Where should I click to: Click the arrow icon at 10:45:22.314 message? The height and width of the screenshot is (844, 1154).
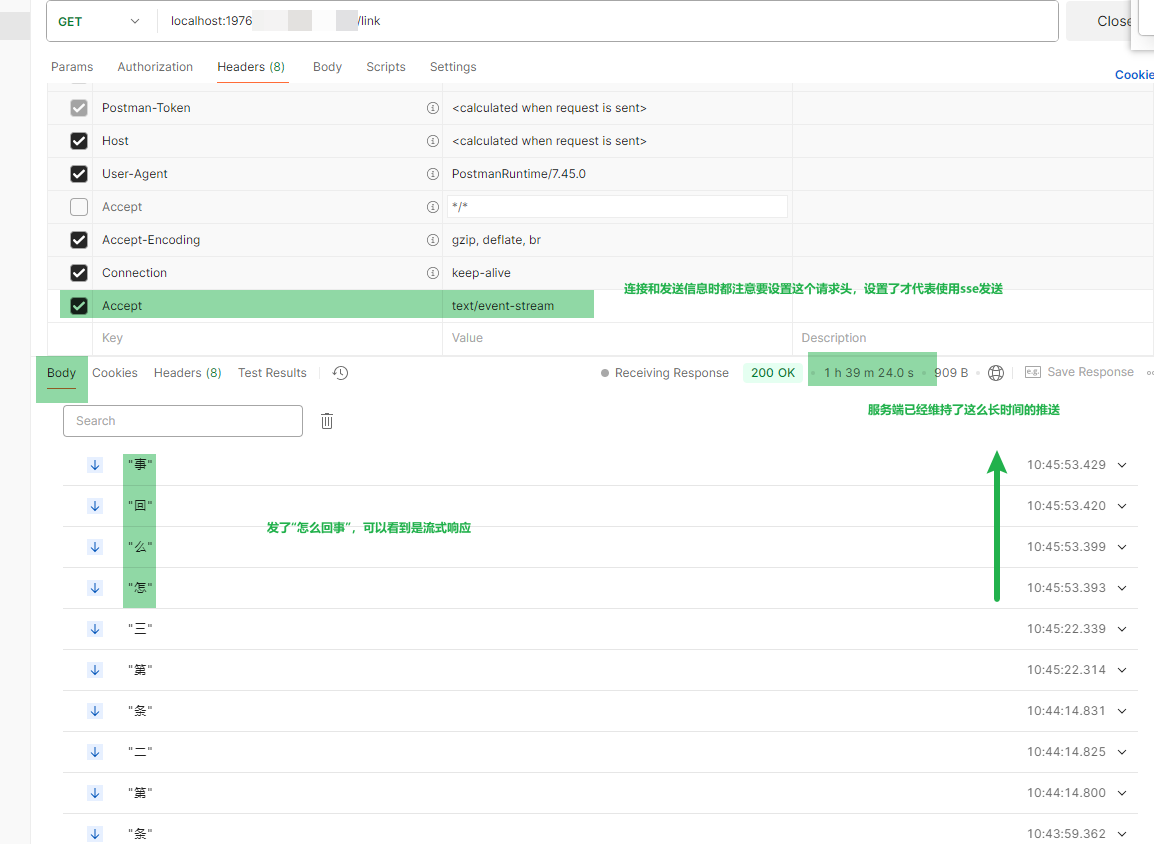[95, 670]
